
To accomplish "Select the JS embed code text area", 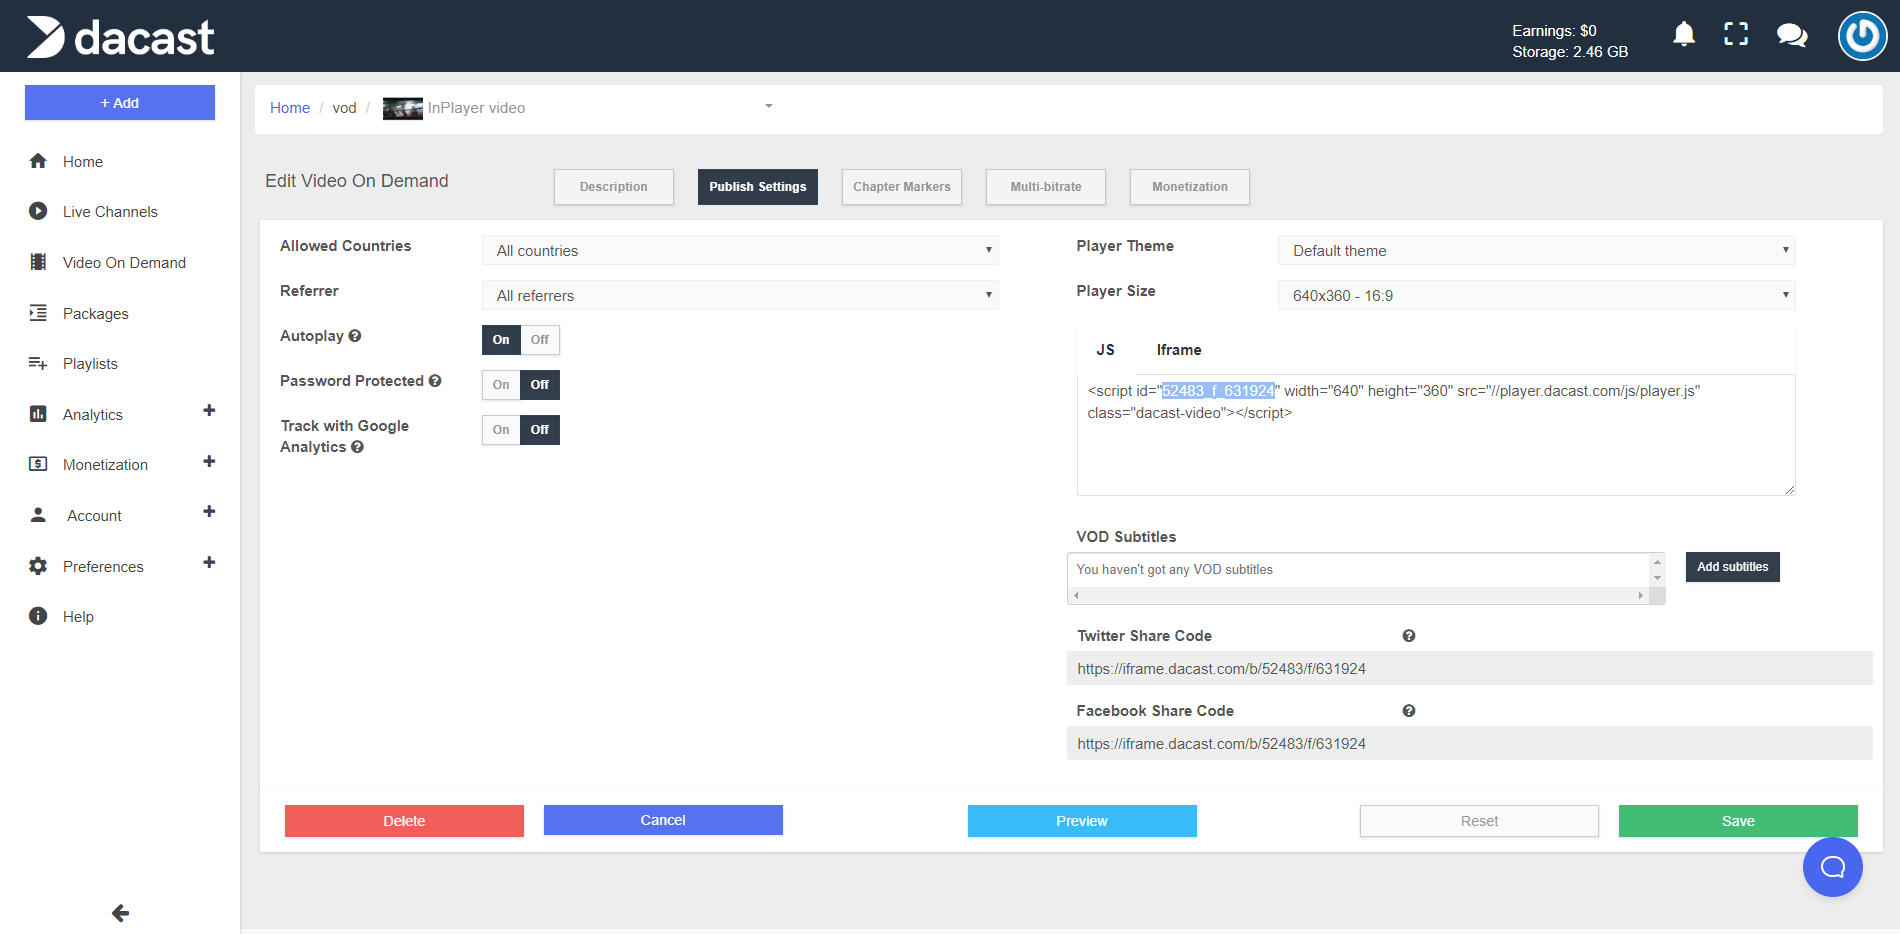I will click(x=1435, y=435).
